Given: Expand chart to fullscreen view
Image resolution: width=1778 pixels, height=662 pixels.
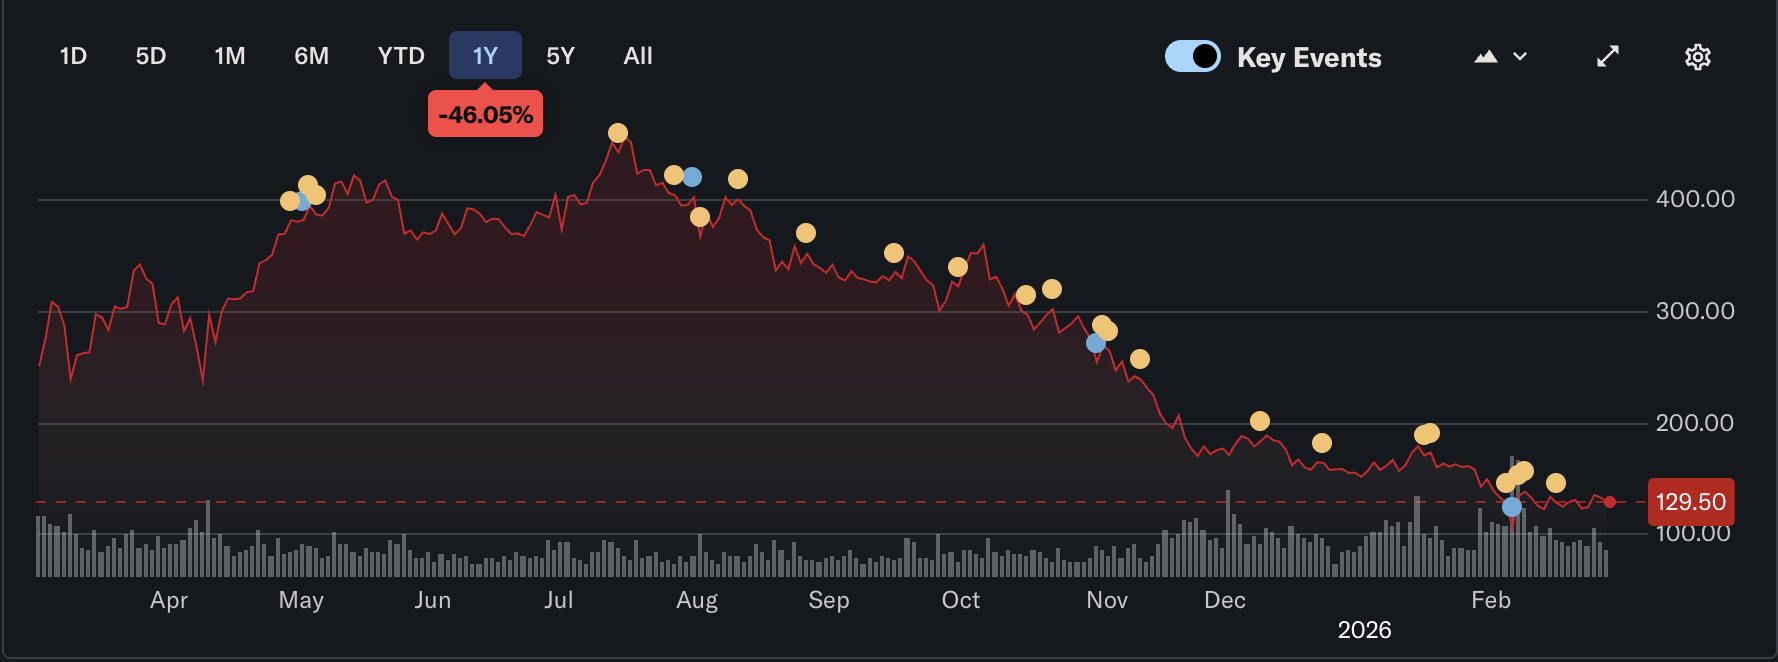Looking at the screenshot, I should (1607, 57).
